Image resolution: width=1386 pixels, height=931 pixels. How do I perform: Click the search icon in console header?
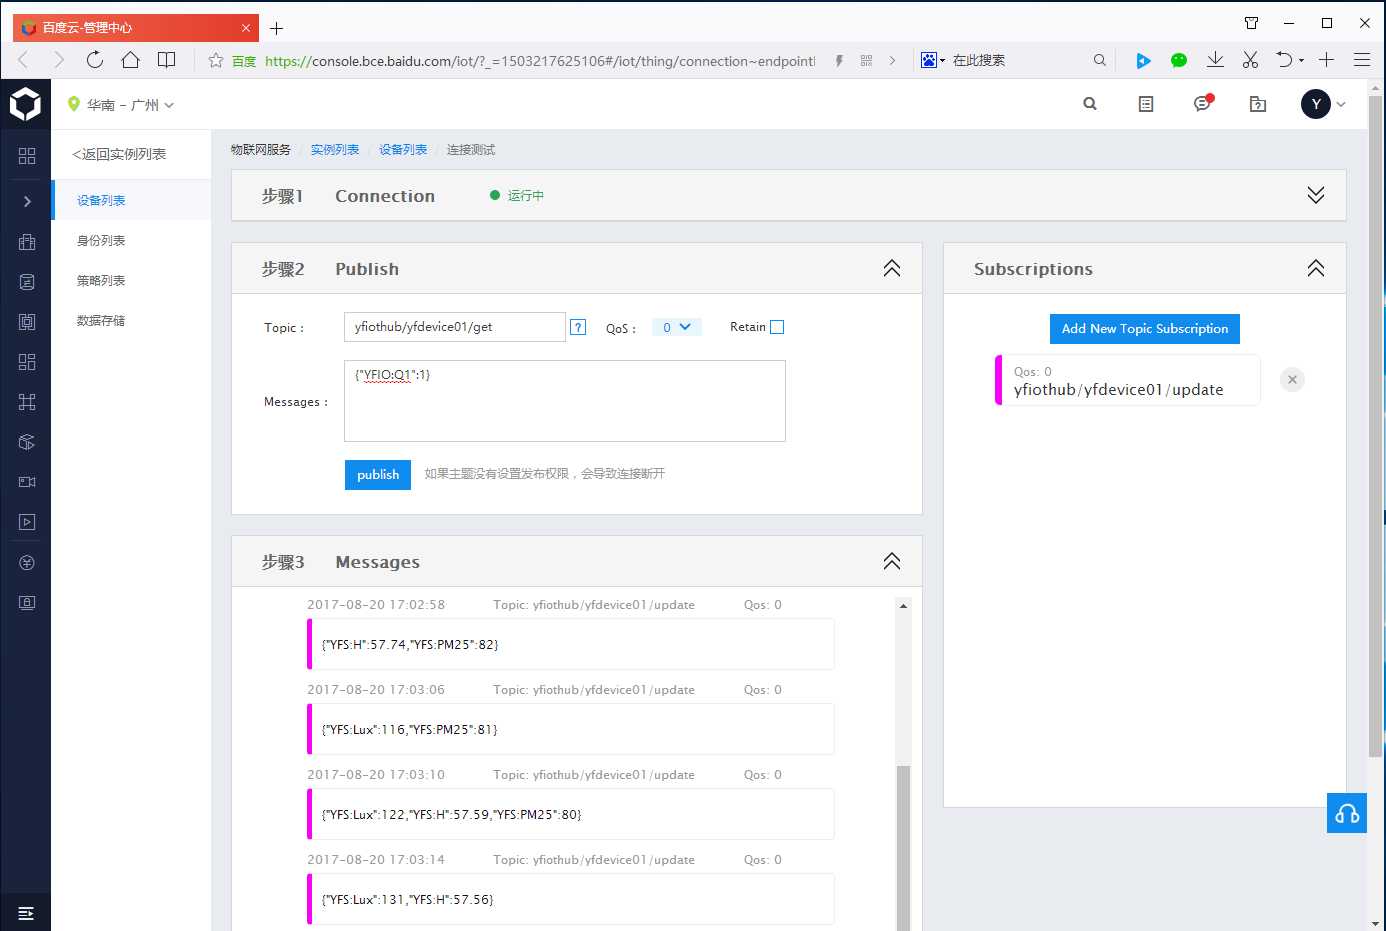[1090, 104]
